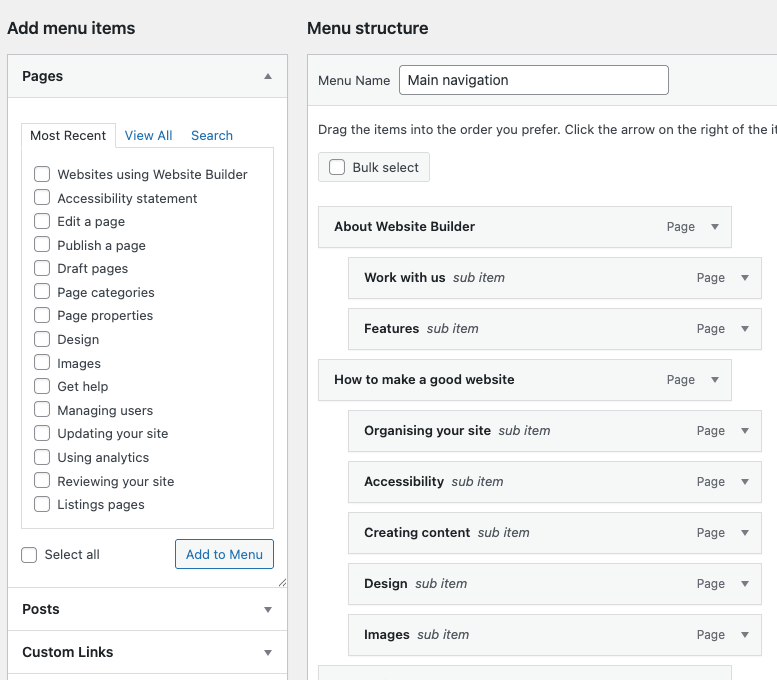Tick the Select all checkbox

pyautogui.click(x=29, y=555)
